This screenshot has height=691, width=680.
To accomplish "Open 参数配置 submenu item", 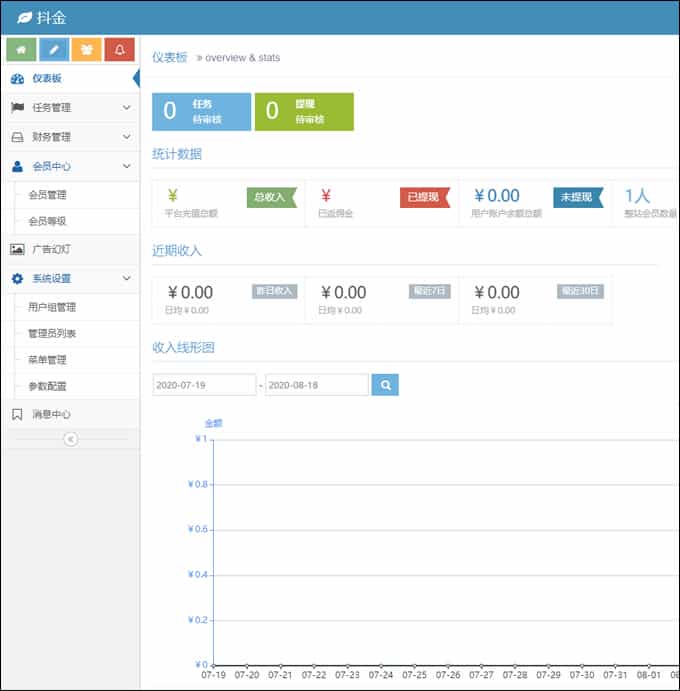I will click(47, 386).
